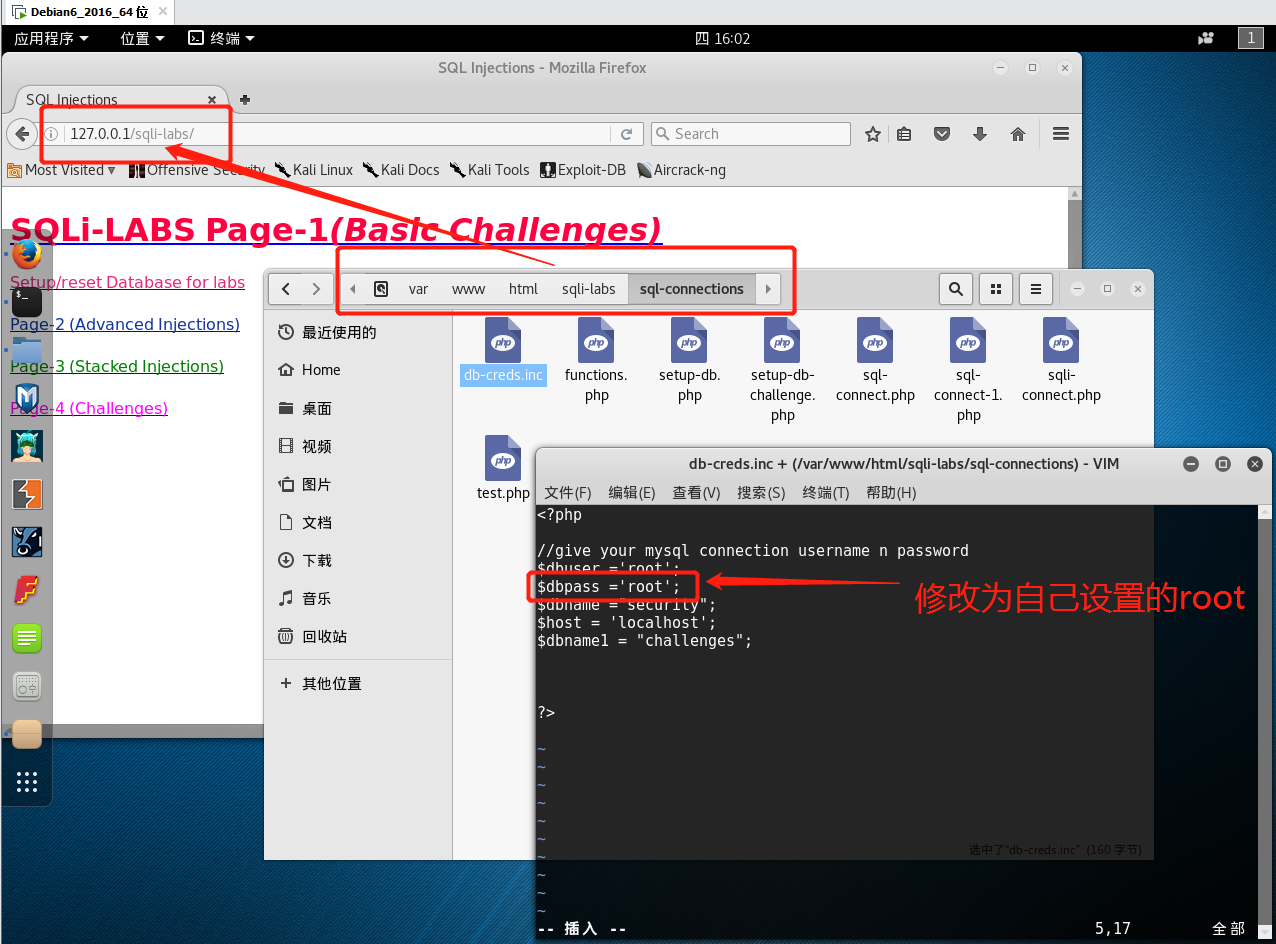Expand path bar right scroll arrow
This screenshot has width=1276, height=944.
[x=768, y=289]
